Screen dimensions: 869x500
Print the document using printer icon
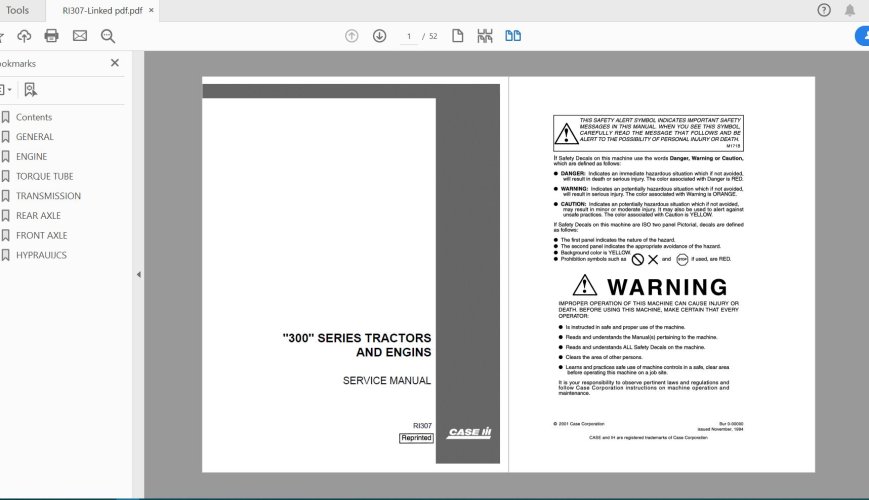(x=52, y=36)
